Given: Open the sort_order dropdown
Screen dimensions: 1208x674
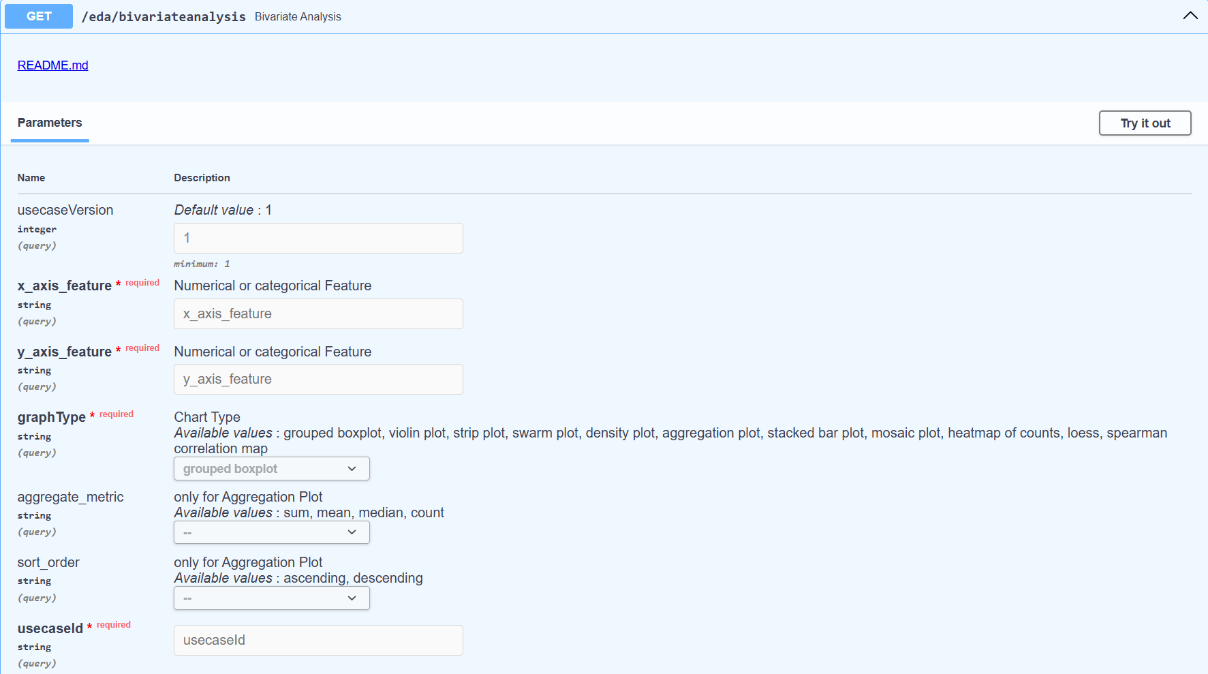Looking at the screenshot, I should (271, 597).
